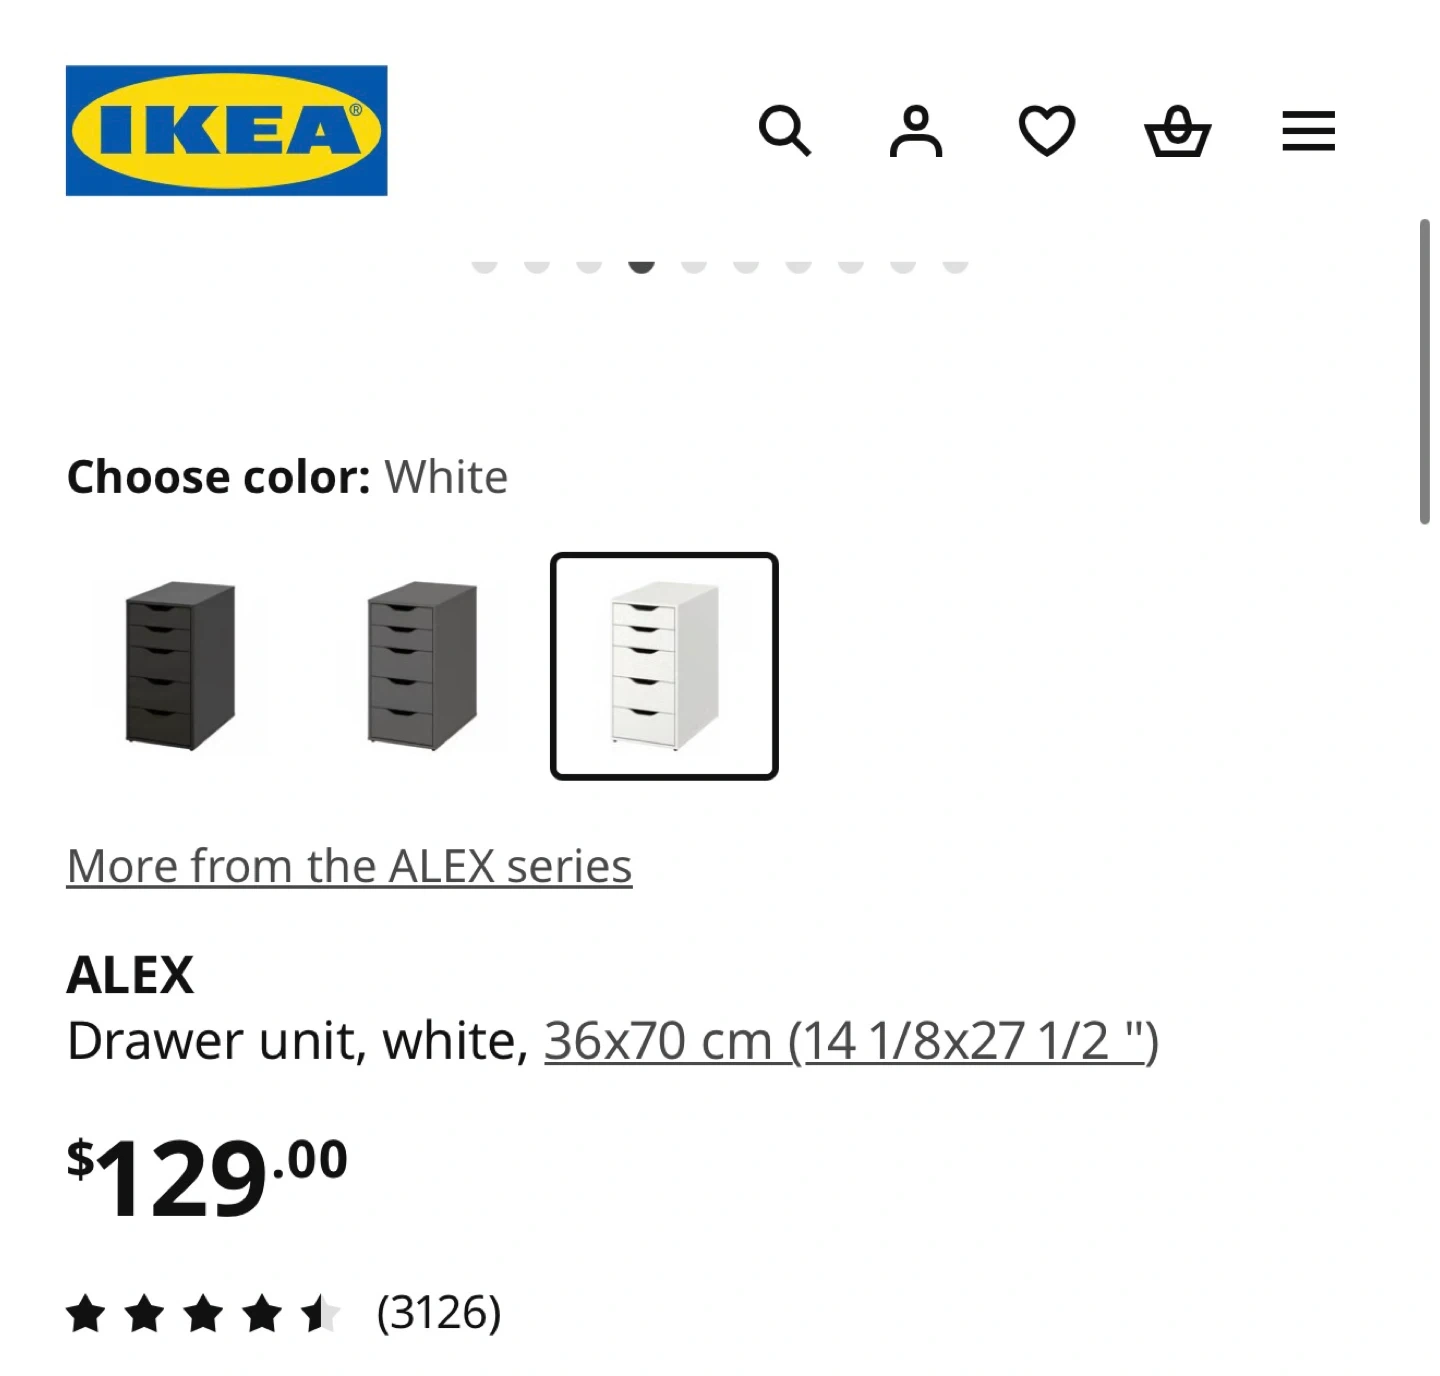Select the black-brown drawer unit color
The image size is (1440, 1376).
click(x=180, y=665)
